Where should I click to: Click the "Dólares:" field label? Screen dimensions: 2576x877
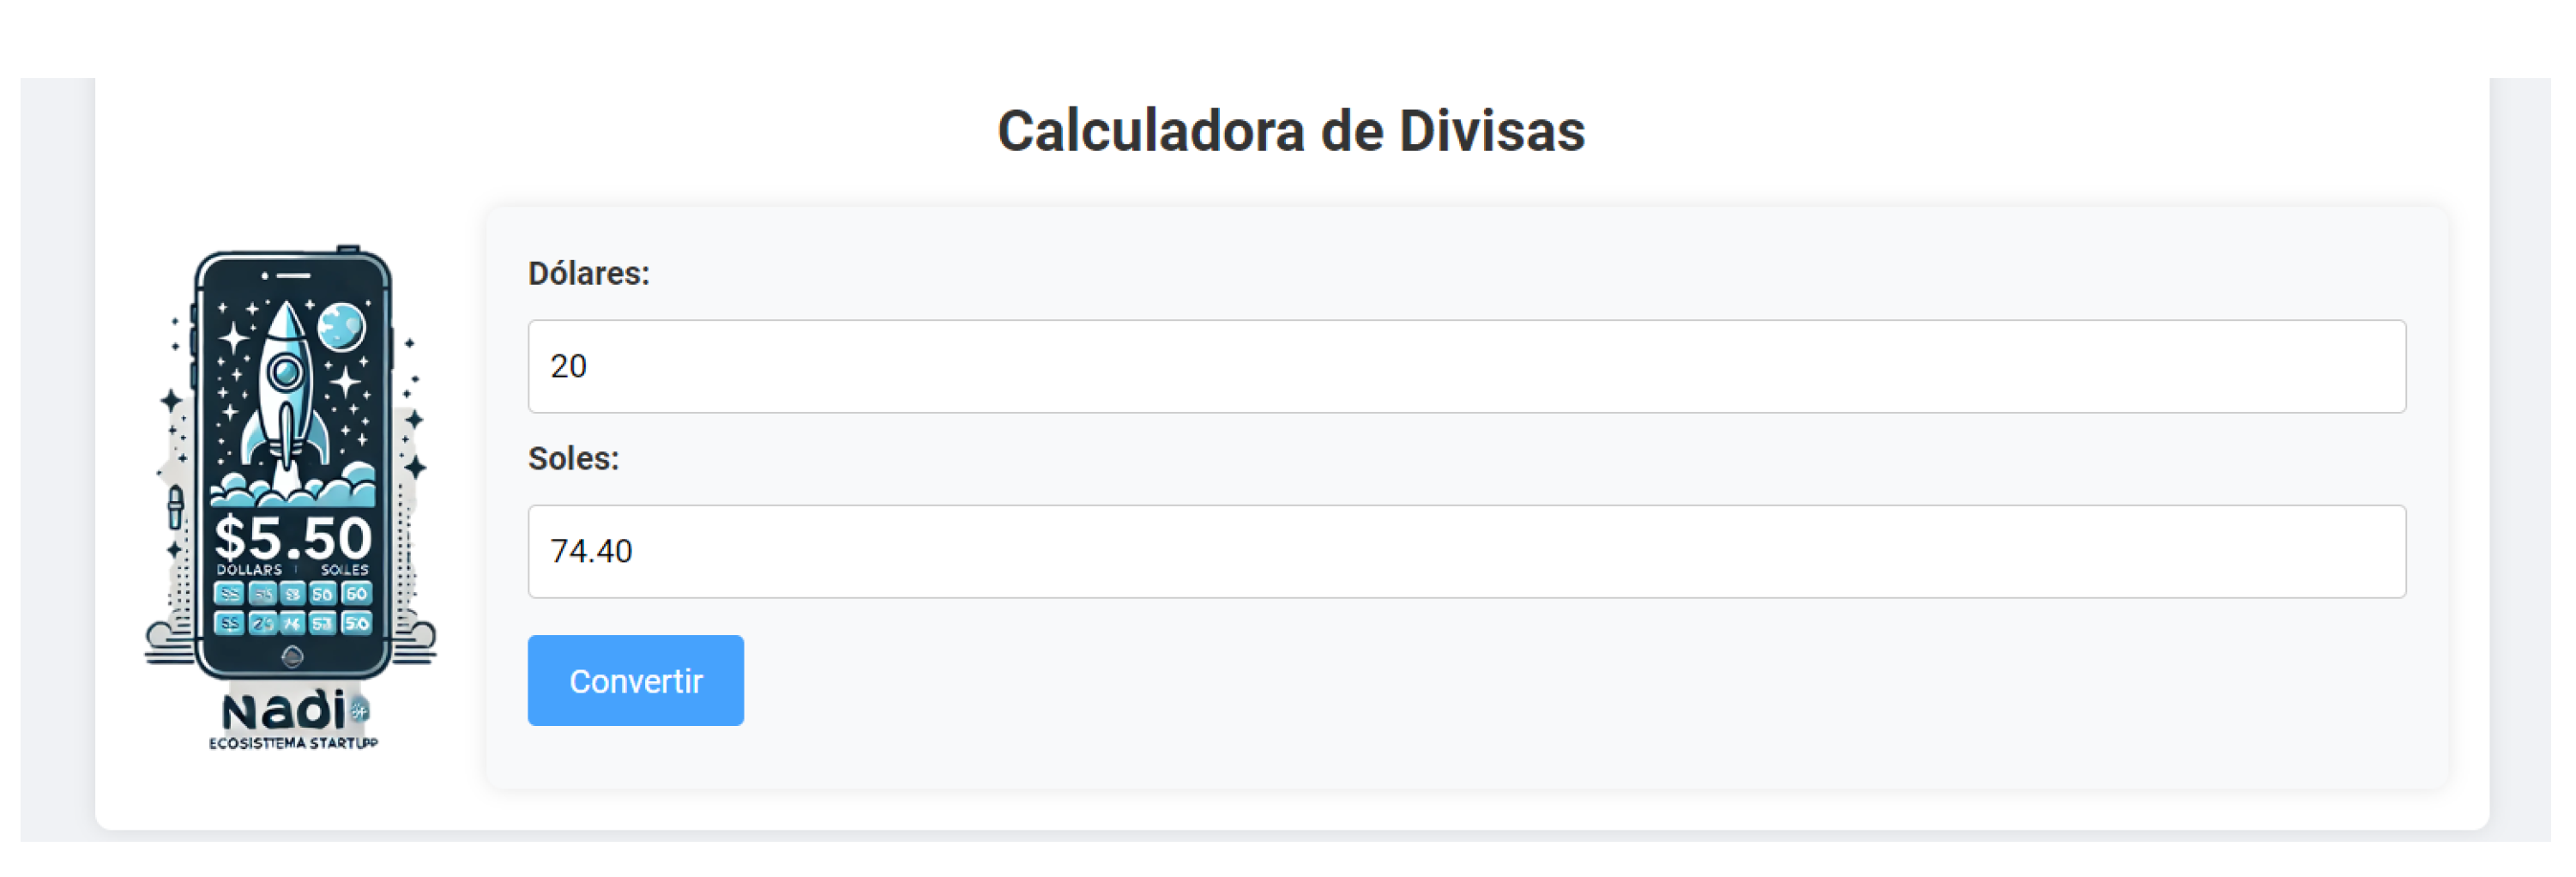(x=588, y=273)
